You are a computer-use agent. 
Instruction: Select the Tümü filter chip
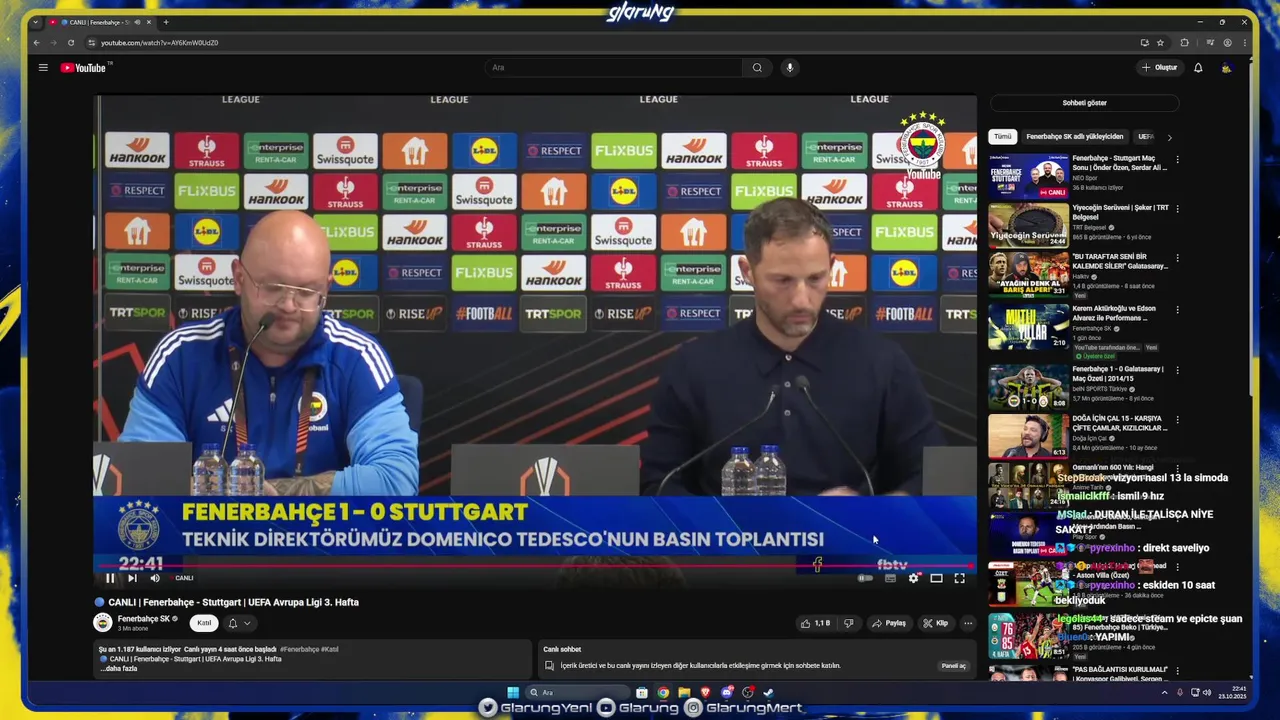[1003, 137]
